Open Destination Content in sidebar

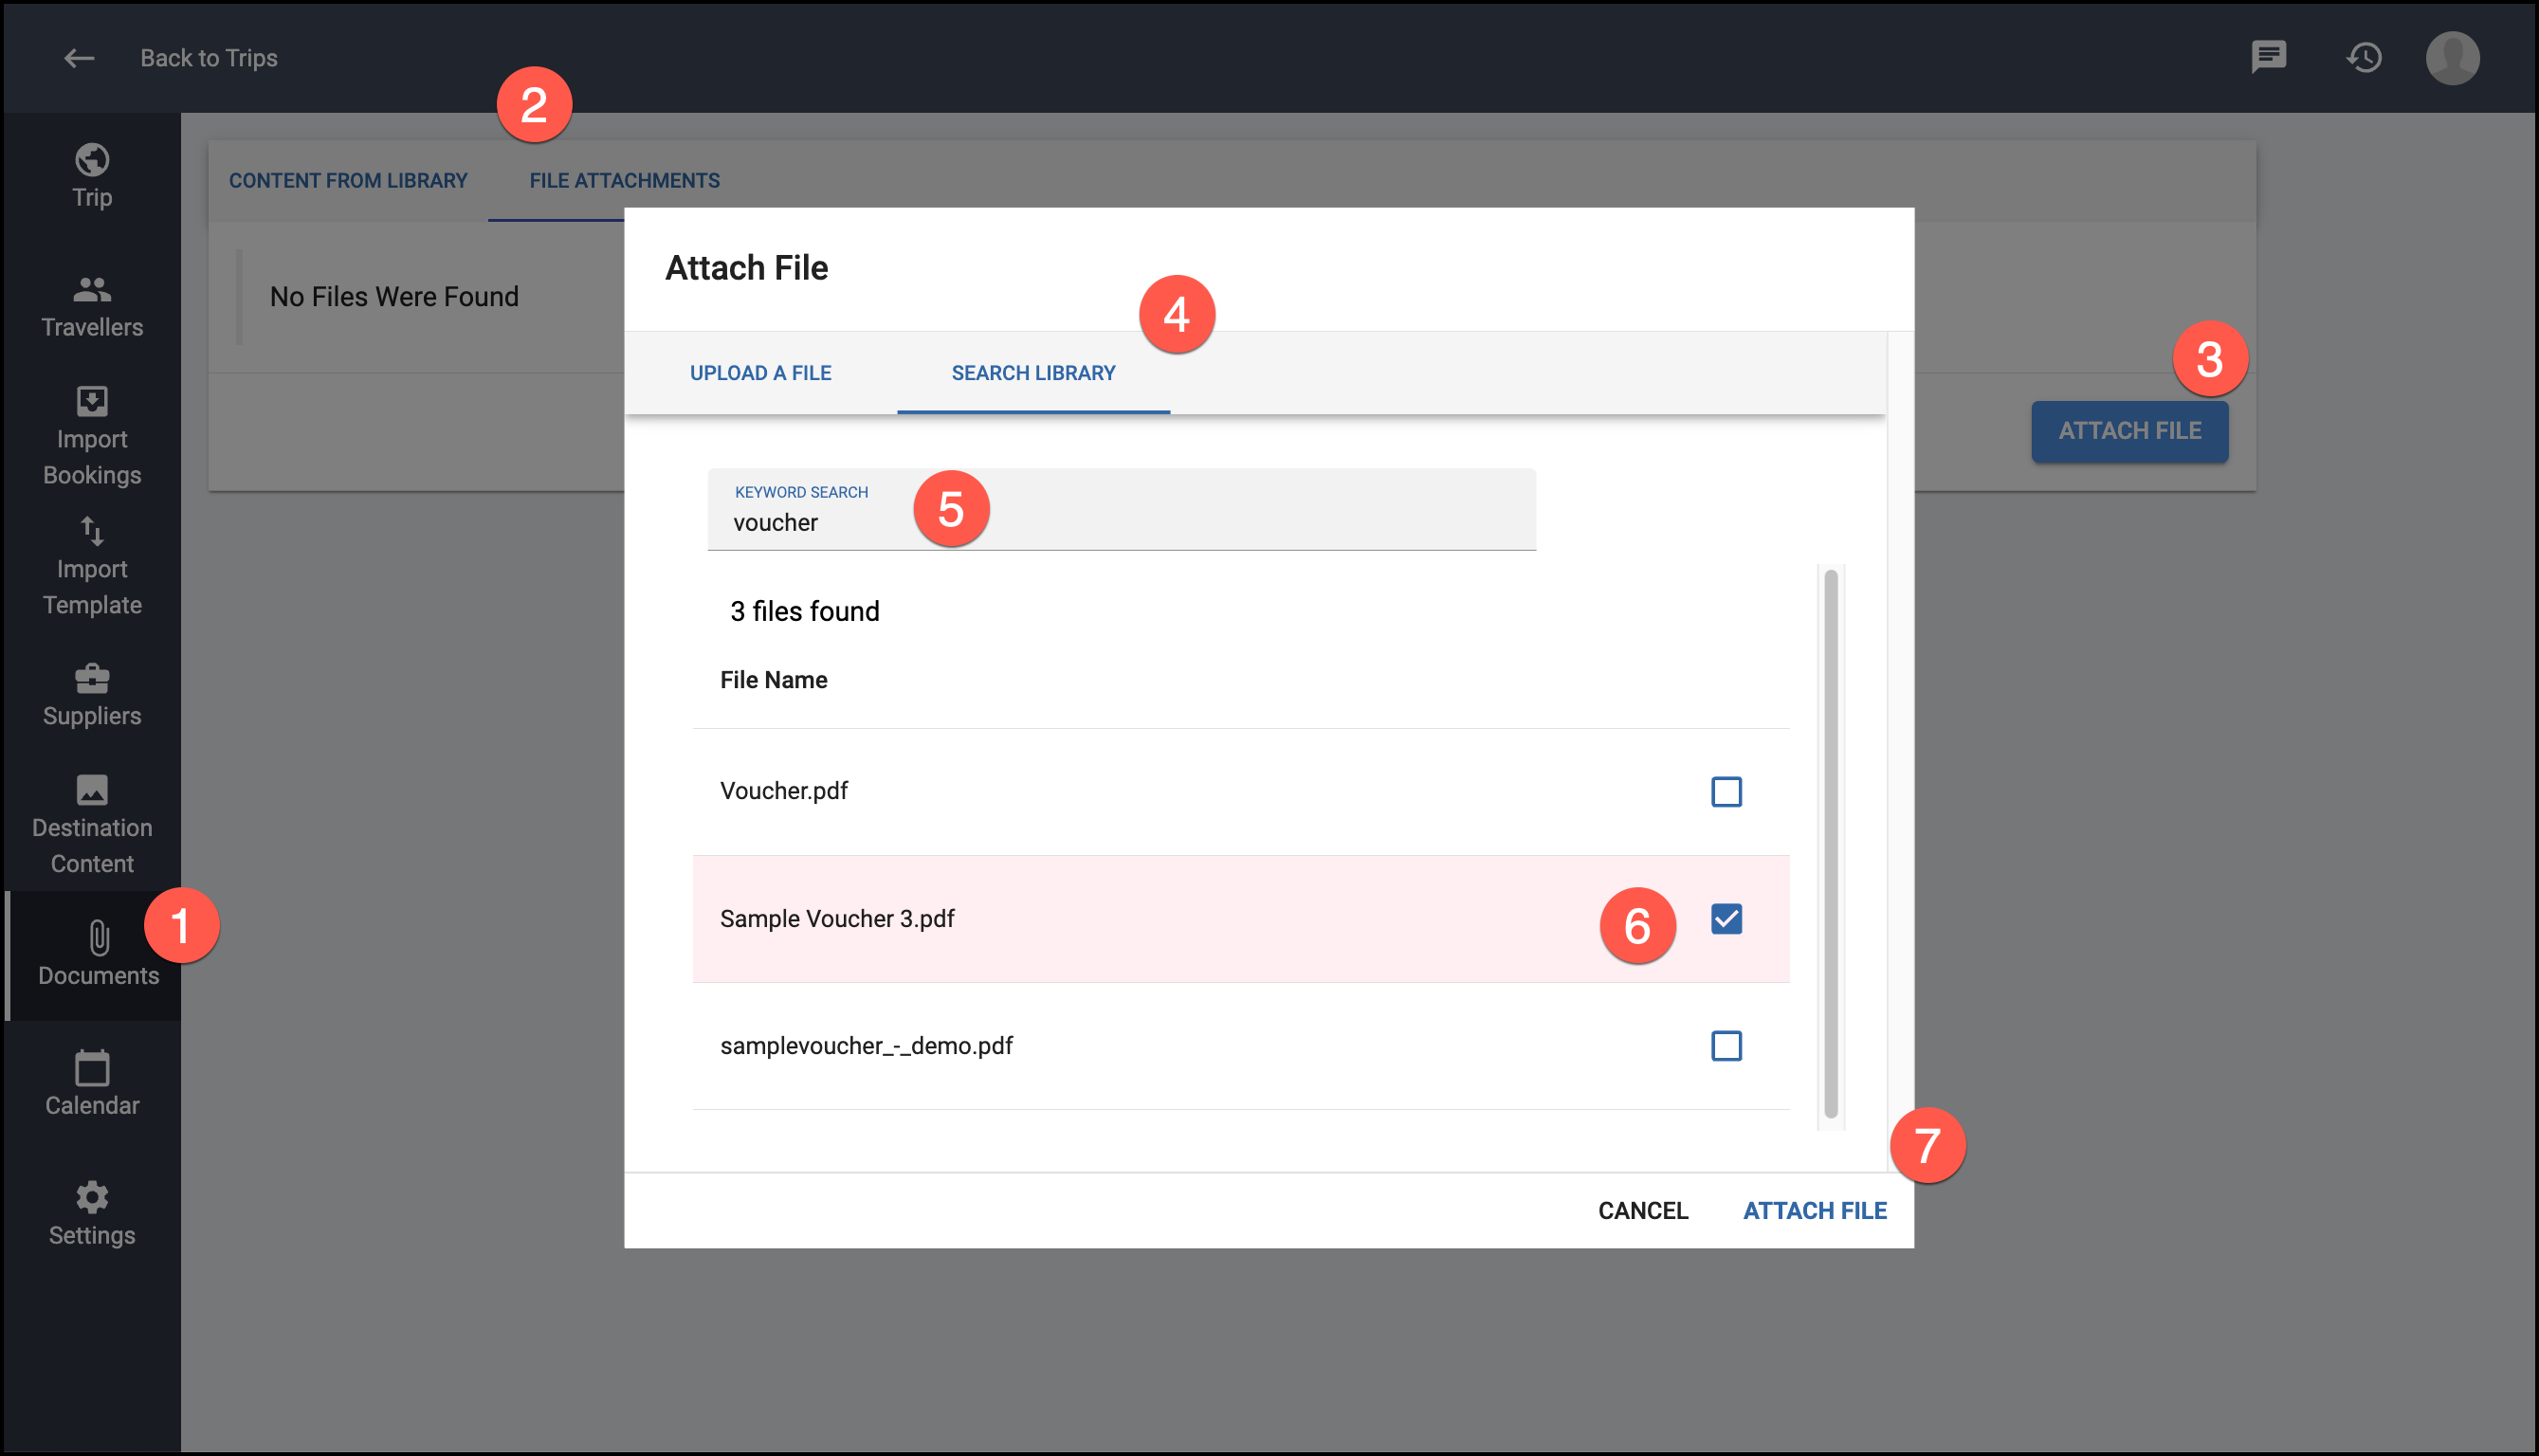click(92, 825)
